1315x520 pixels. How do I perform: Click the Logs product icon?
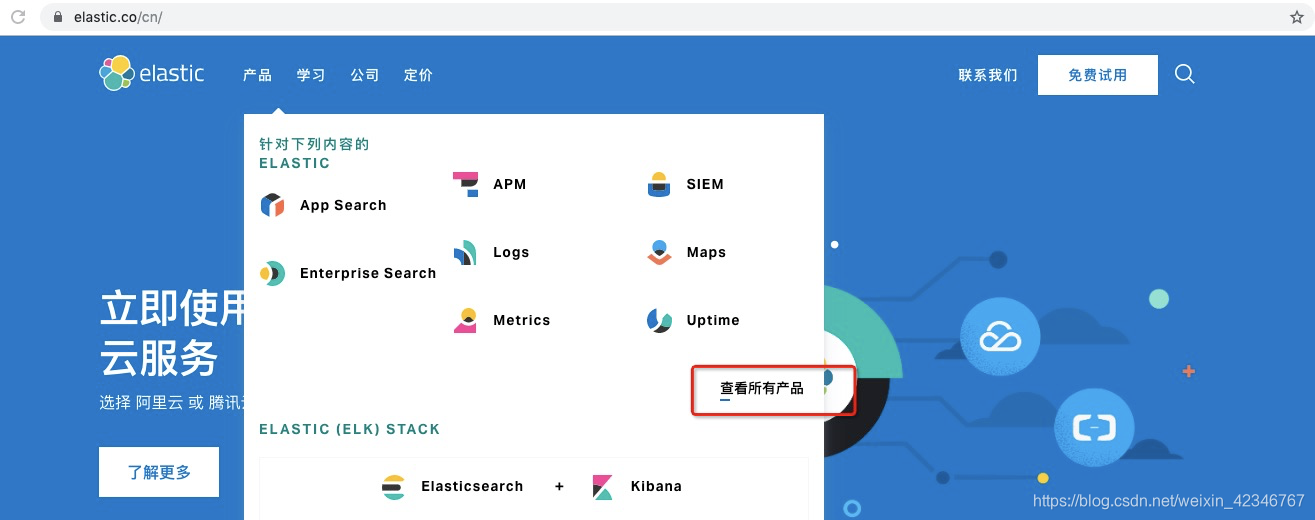point(464,253)
